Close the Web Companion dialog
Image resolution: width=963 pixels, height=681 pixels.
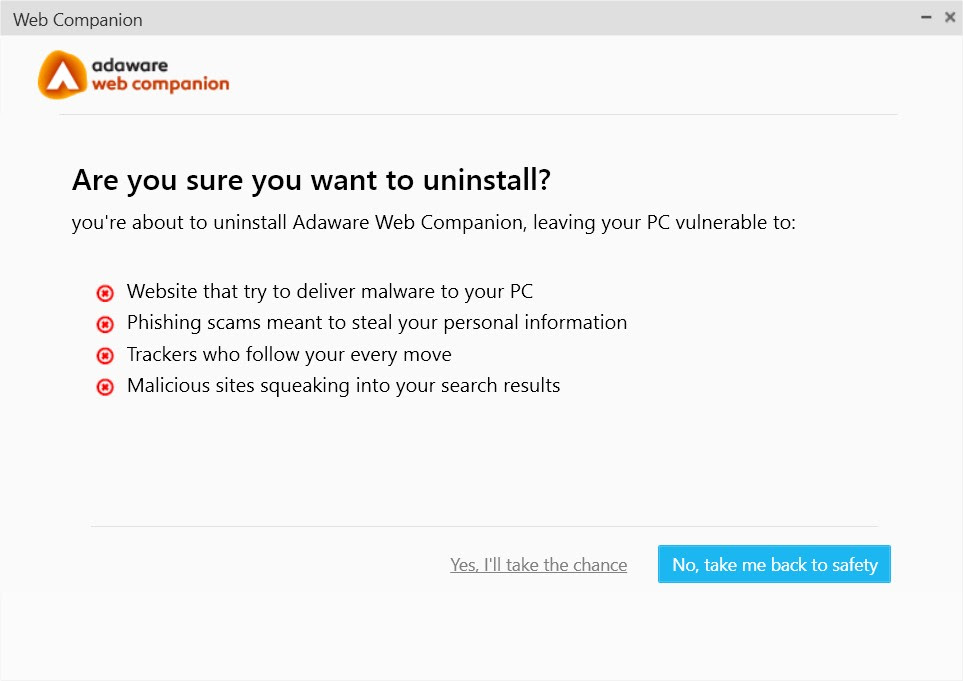pos(949,18)
